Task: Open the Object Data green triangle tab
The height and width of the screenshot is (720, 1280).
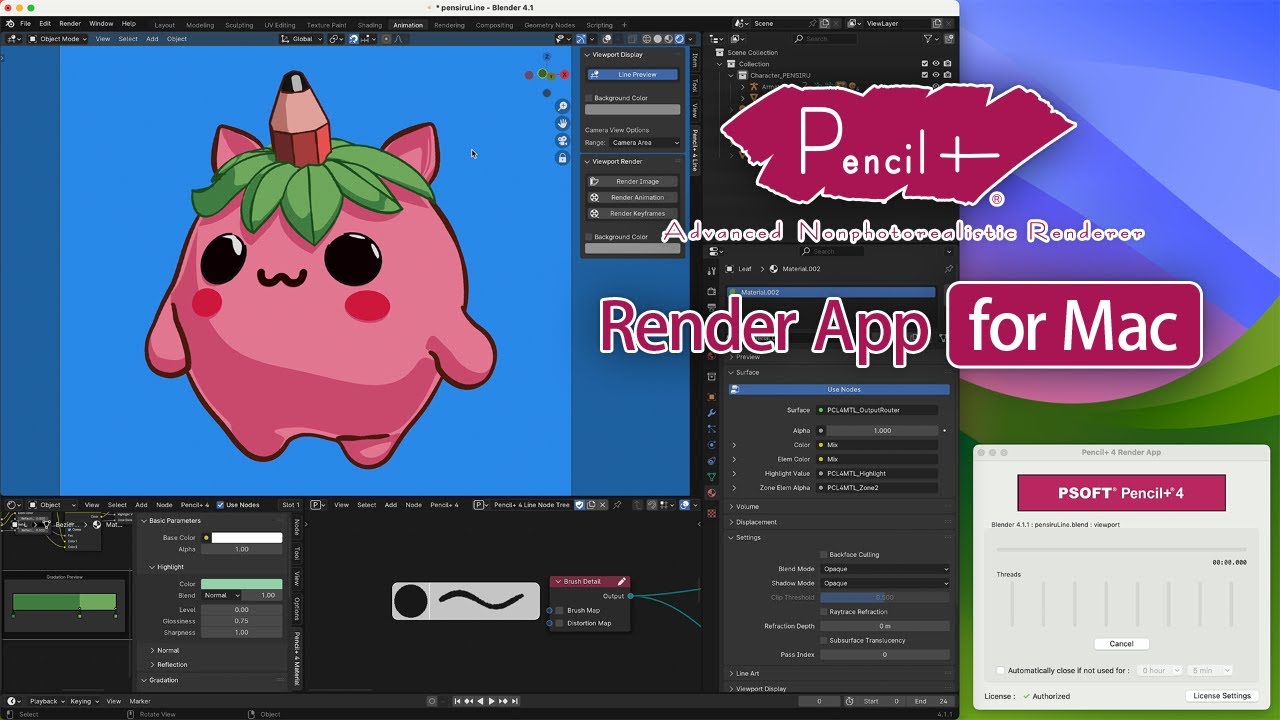Action: pyautogui.click(x=711, y=476)
